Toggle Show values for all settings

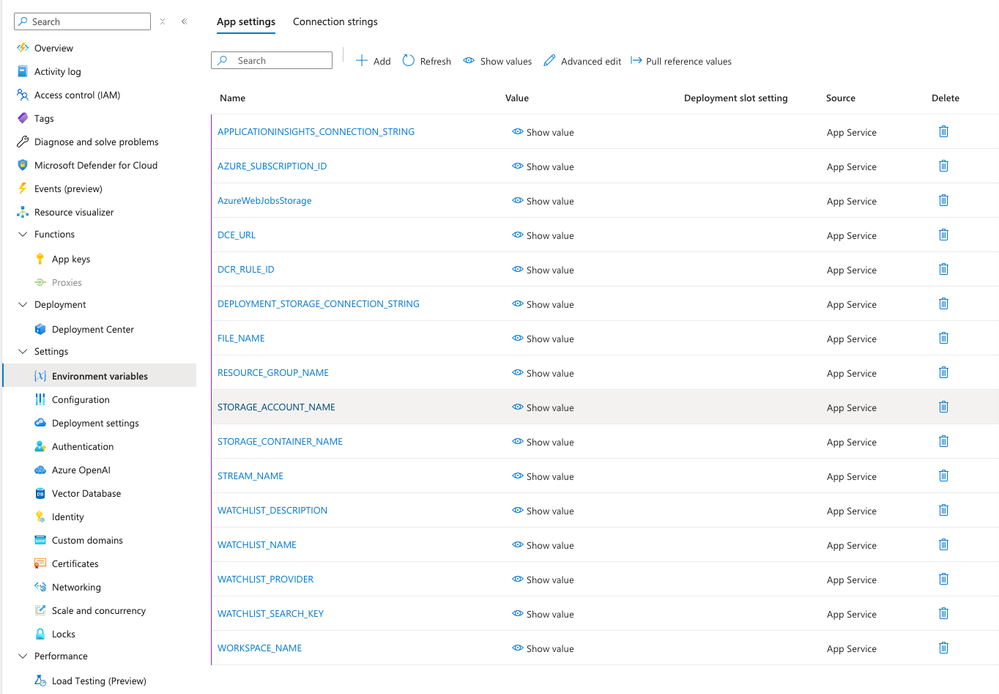pos(497,61)
